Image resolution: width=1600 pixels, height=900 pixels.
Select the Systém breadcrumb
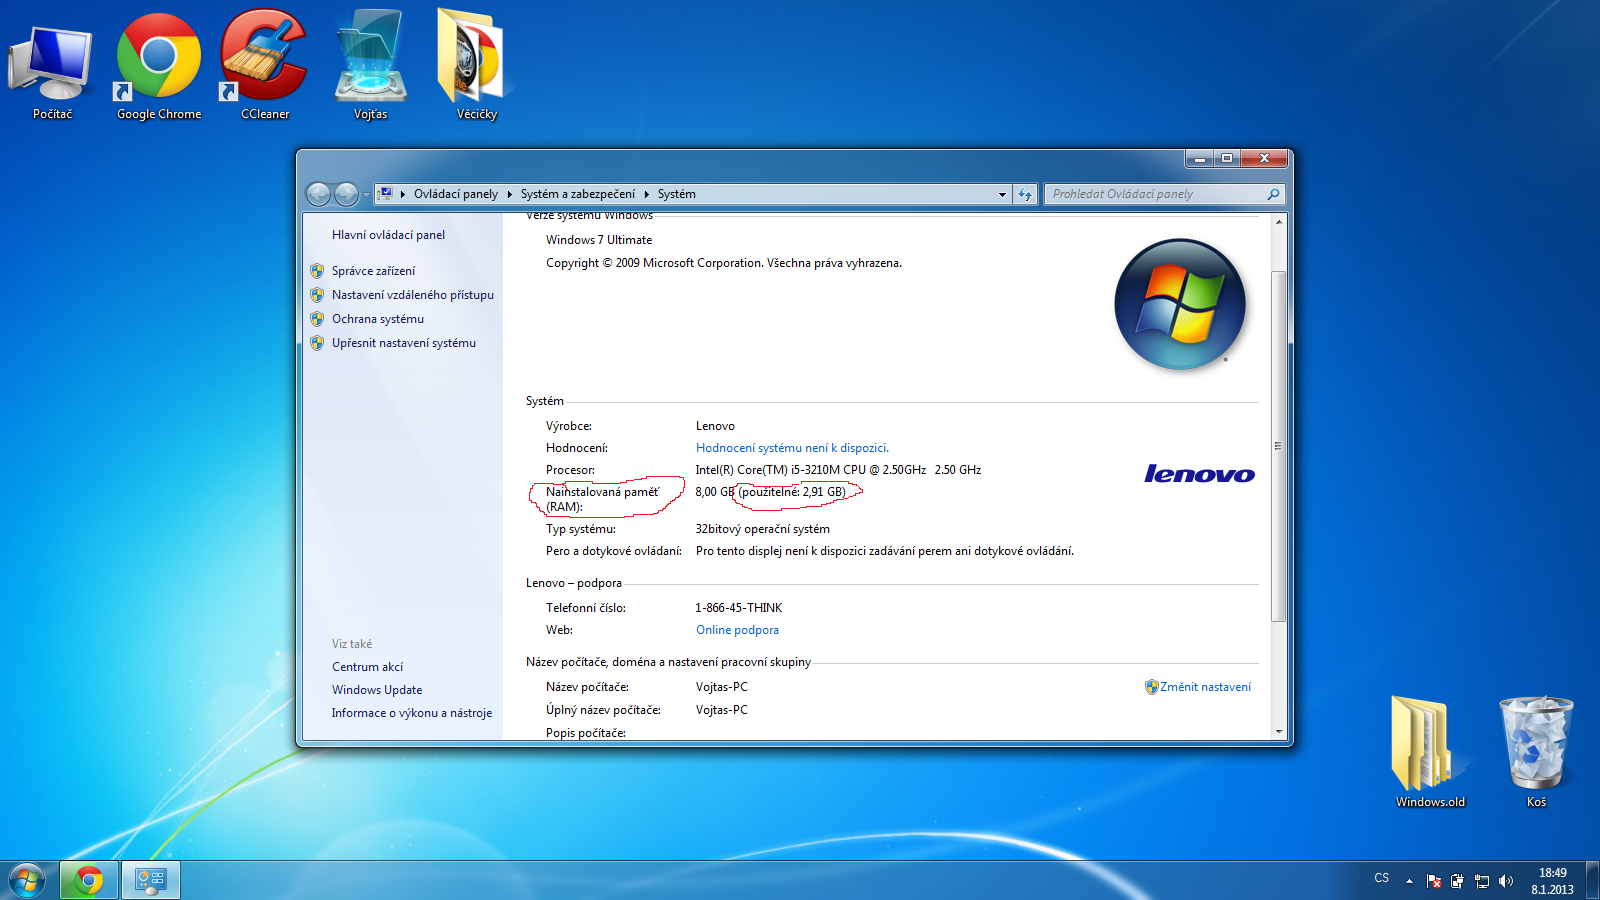pos(677,194)
